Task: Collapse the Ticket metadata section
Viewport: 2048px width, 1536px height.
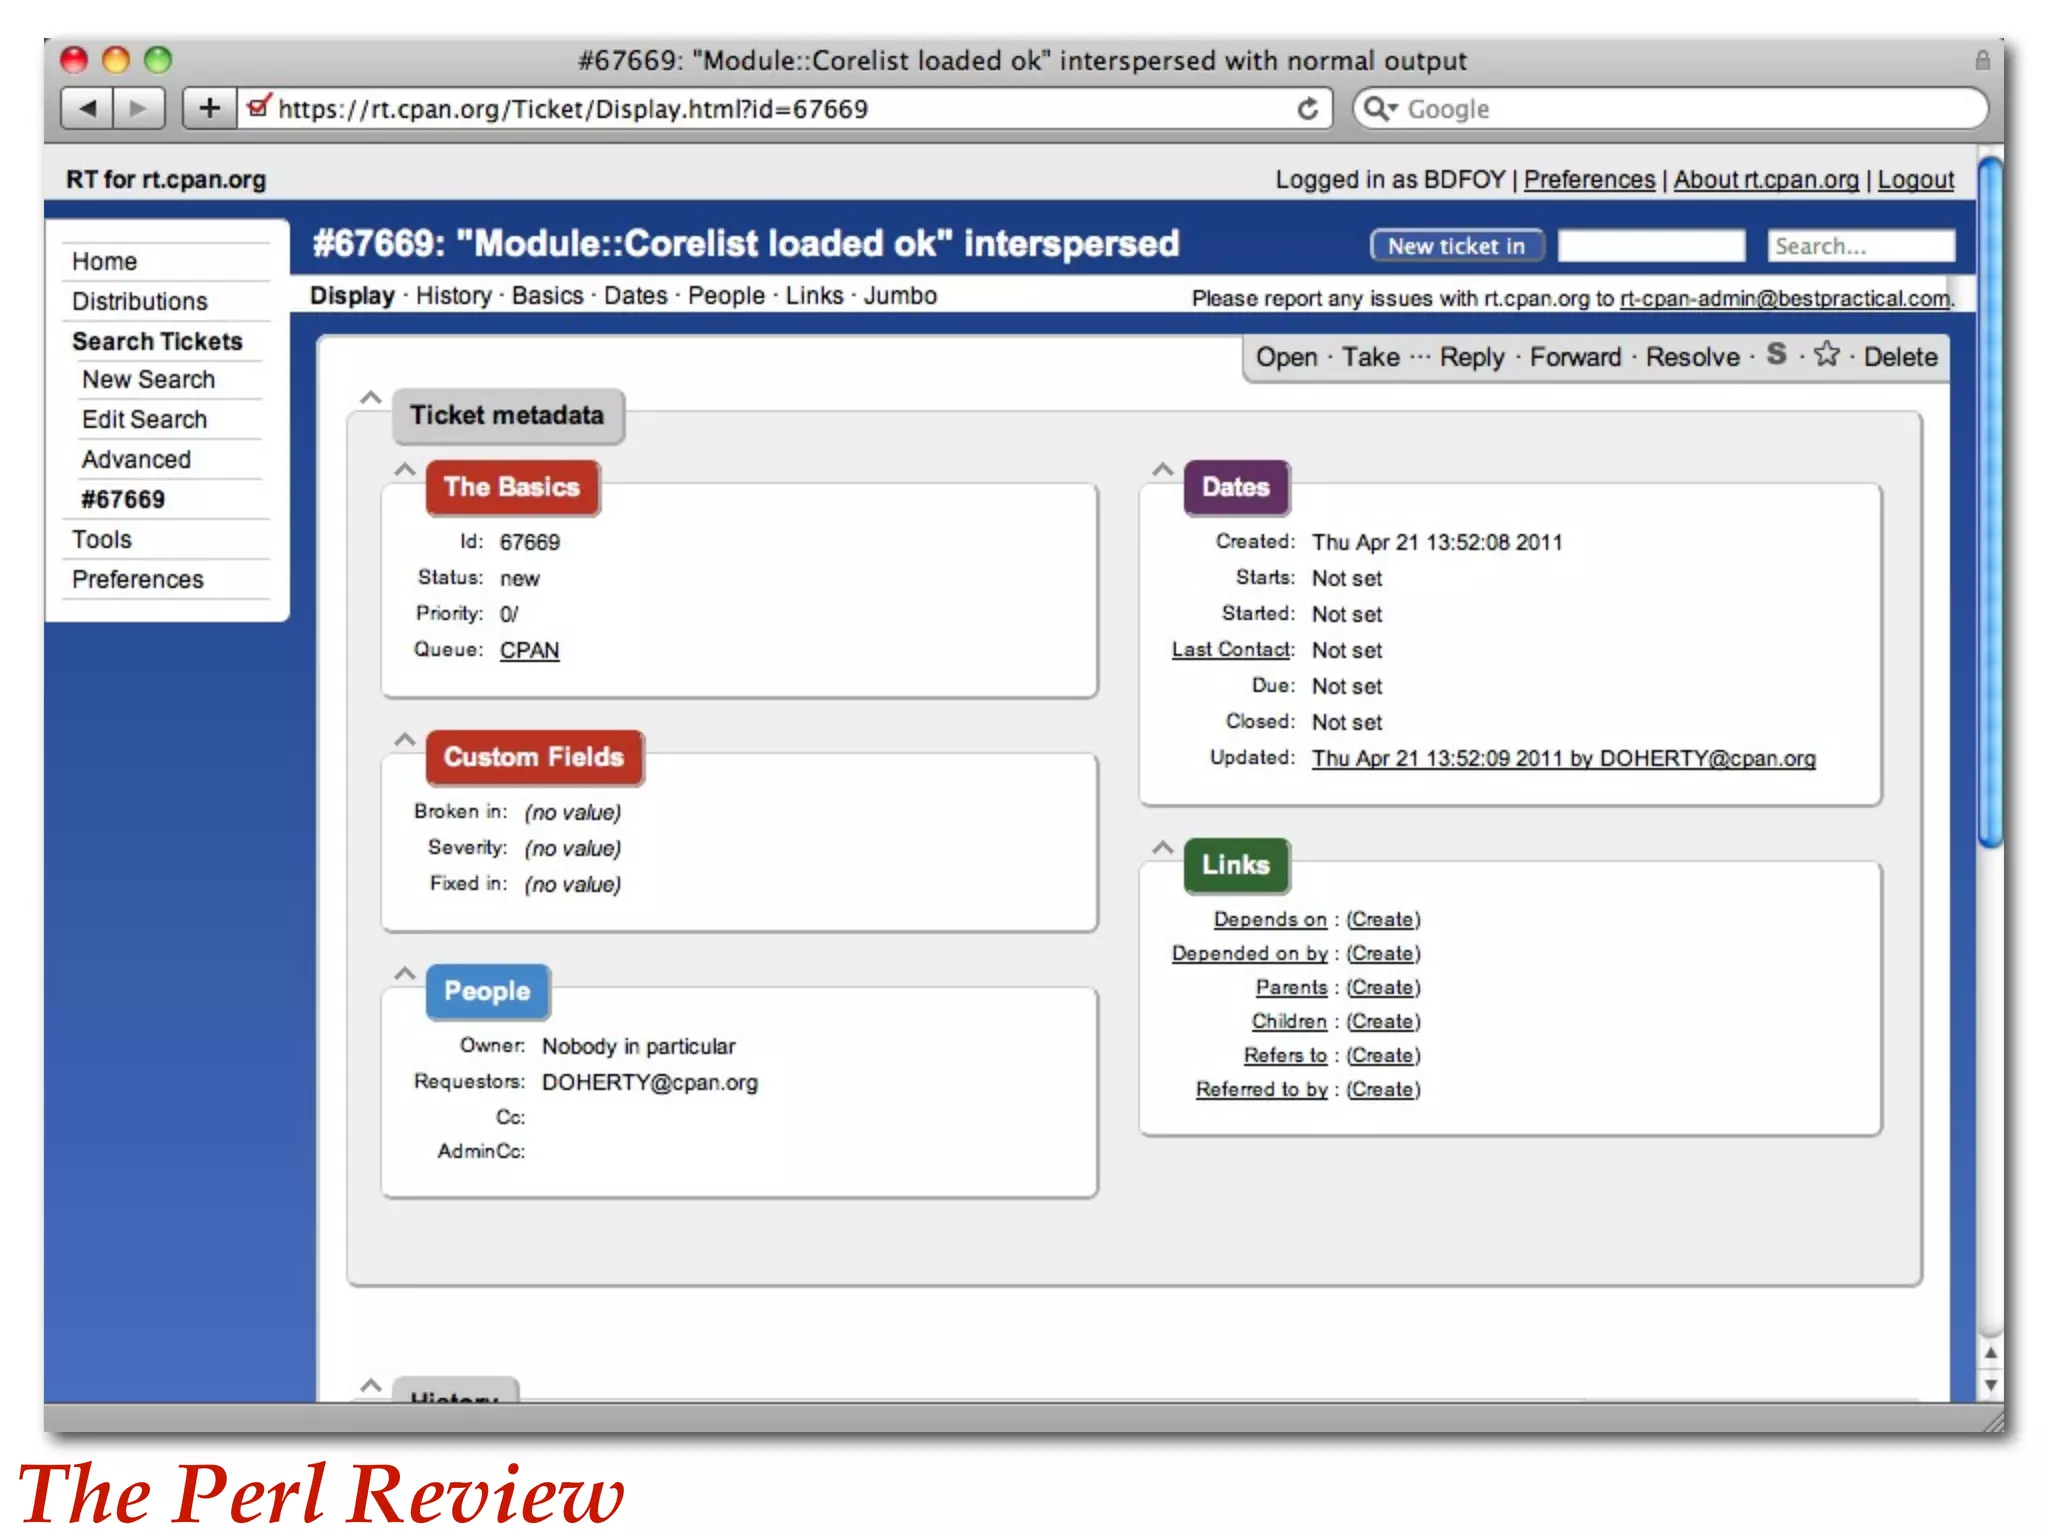Action: tap(370, 397)
